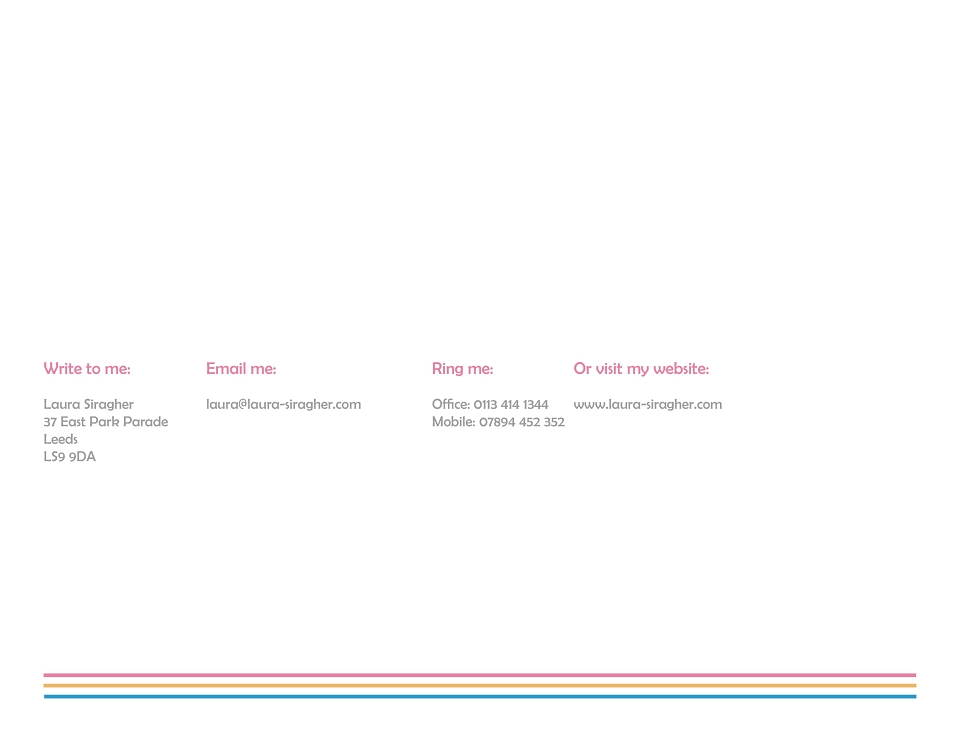
Task: Click the word "Mobile:" label
Action: tap(453, 422)
